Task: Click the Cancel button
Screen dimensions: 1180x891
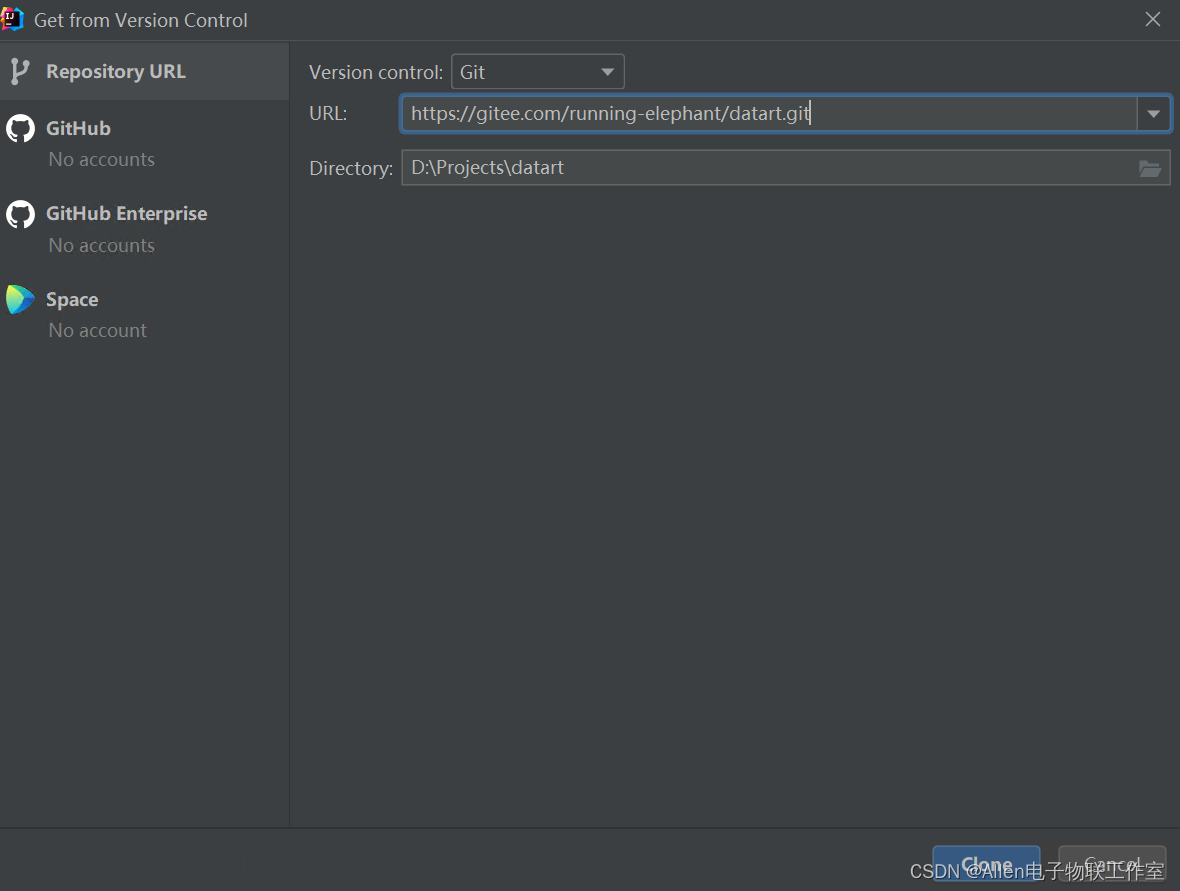Action: click(x=1112, y=863)
